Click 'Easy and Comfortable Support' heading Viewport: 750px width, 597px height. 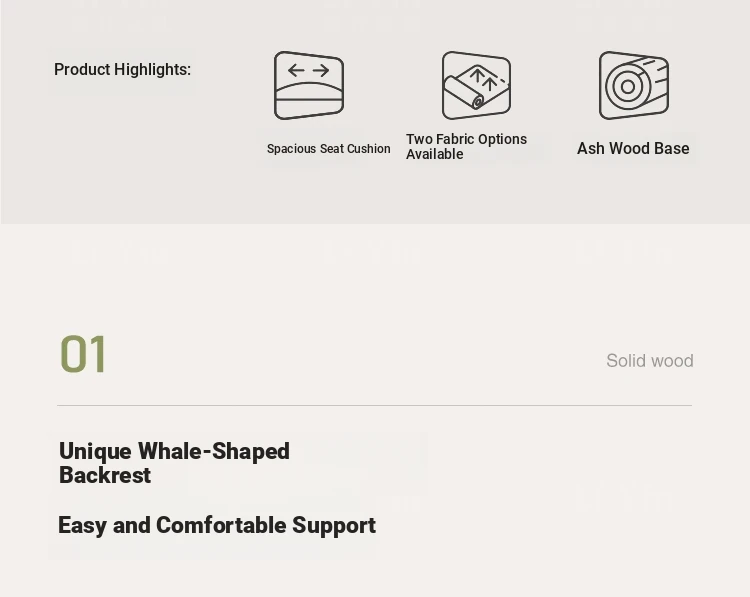point(217,525)
